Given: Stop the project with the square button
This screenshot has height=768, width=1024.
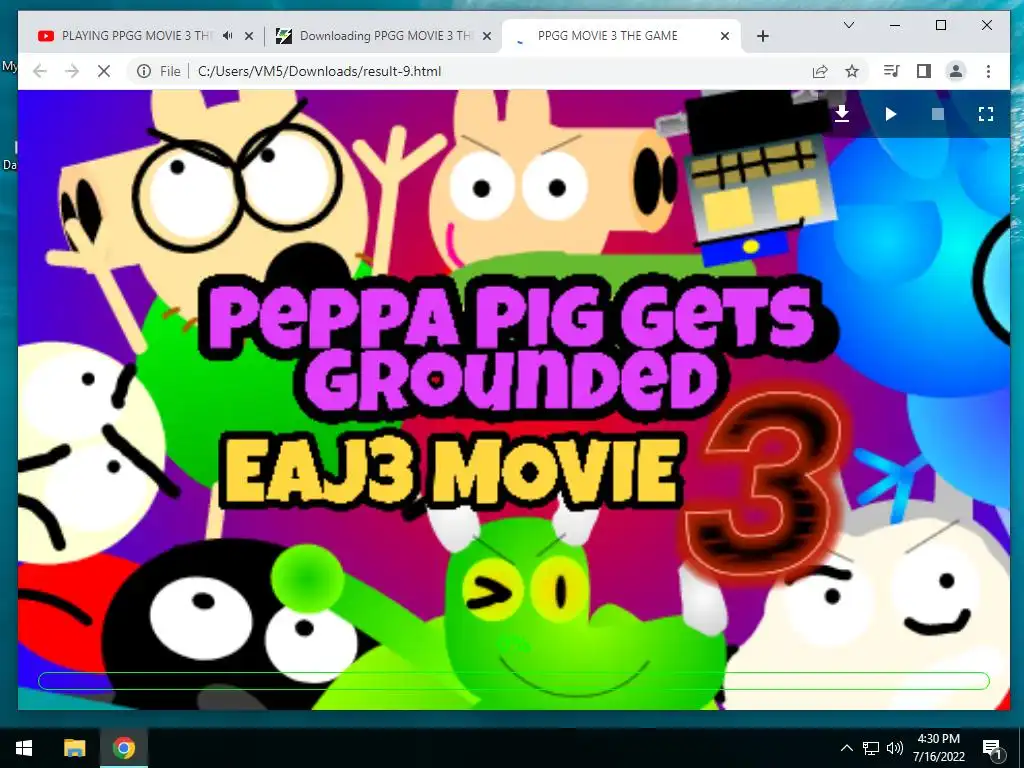Looking at the screenshot, I should [938, 114].
